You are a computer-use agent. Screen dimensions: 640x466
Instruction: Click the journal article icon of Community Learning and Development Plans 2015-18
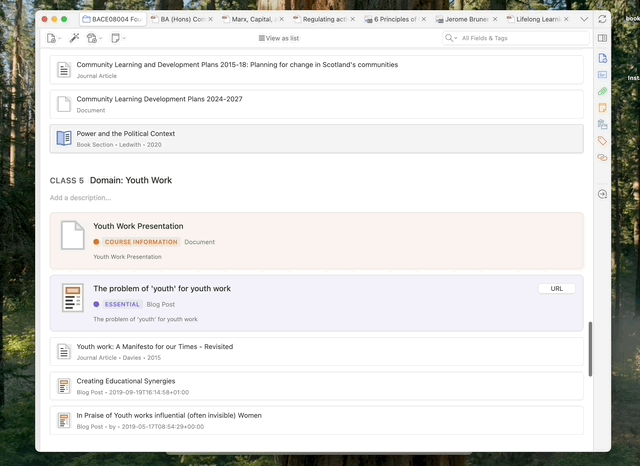64,69
